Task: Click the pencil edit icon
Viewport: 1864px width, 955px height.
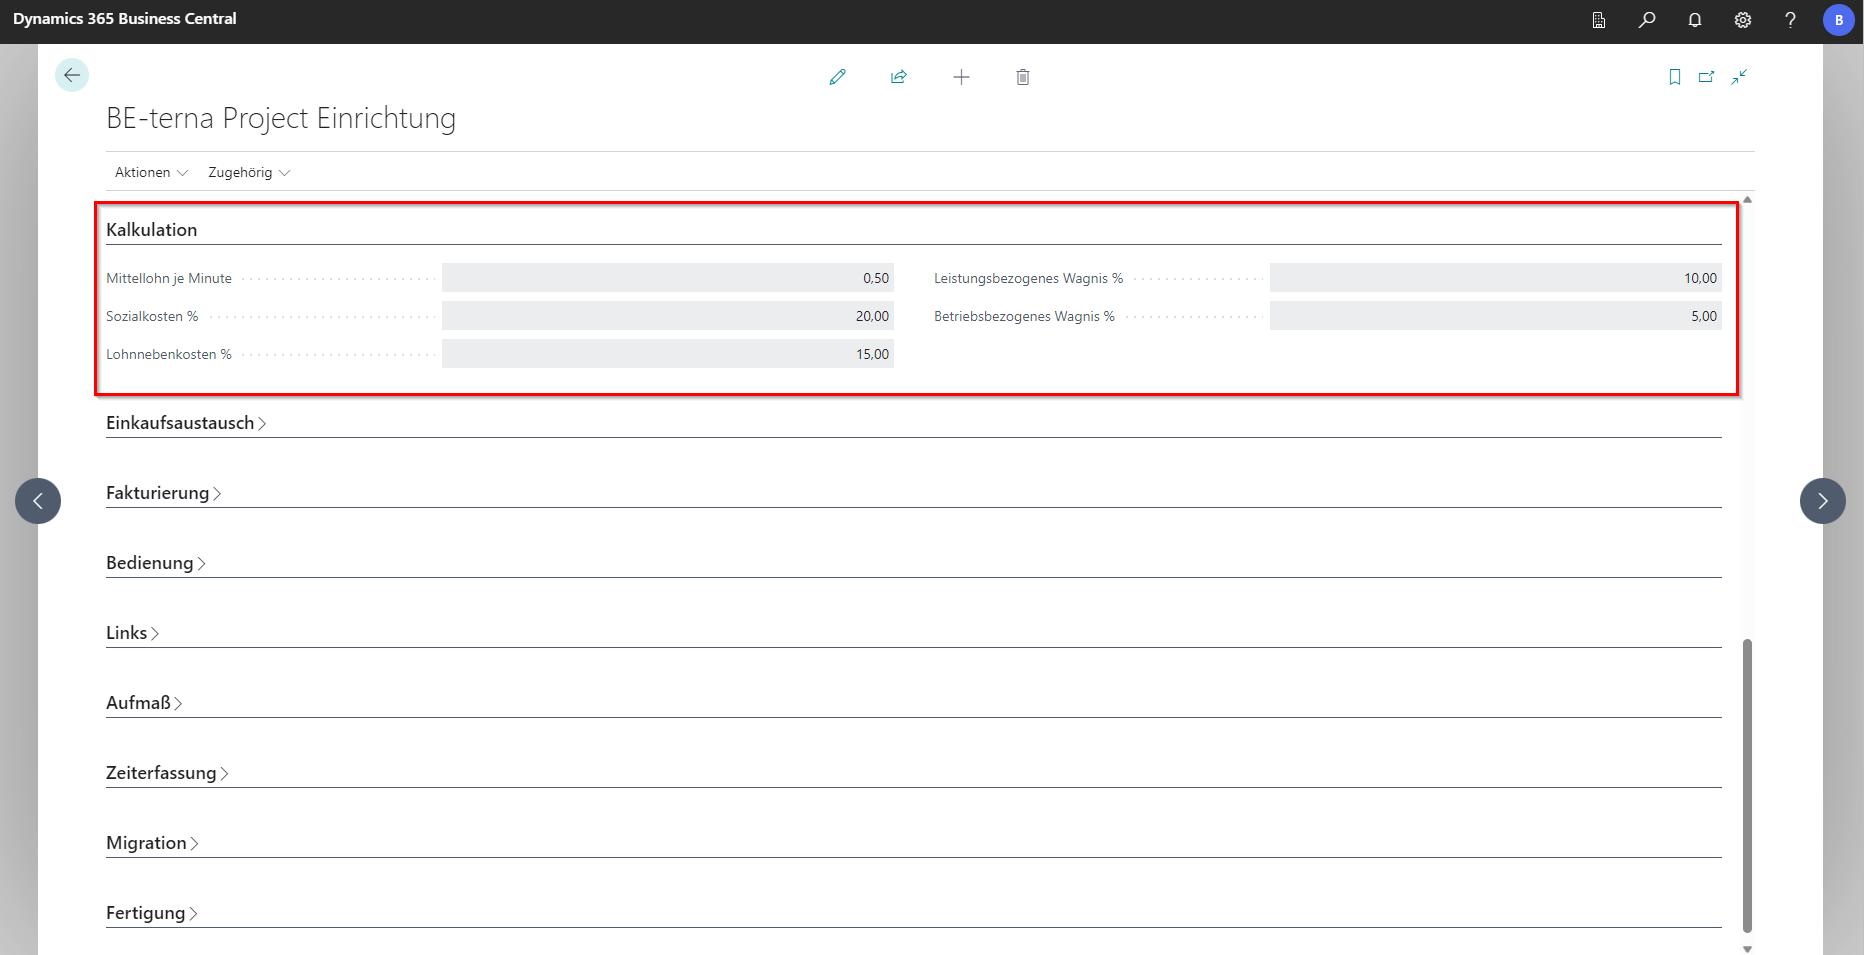Action: [x=837, y=77]
